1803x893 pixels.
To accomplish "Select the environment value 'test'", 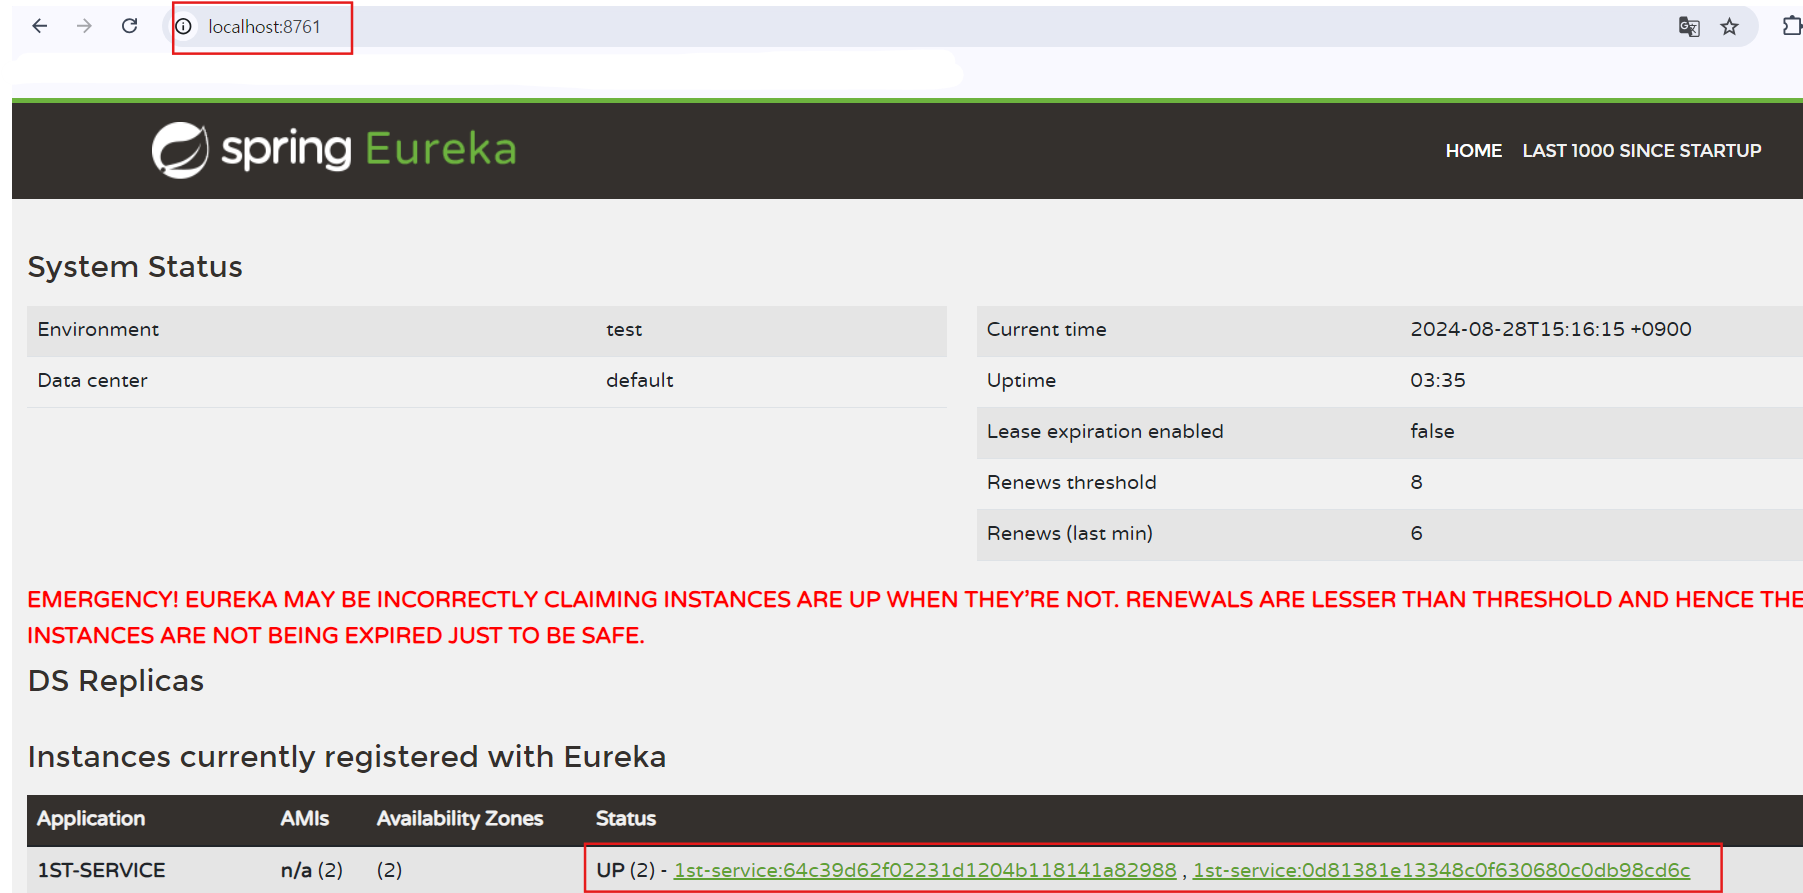I will coord(624,330).
